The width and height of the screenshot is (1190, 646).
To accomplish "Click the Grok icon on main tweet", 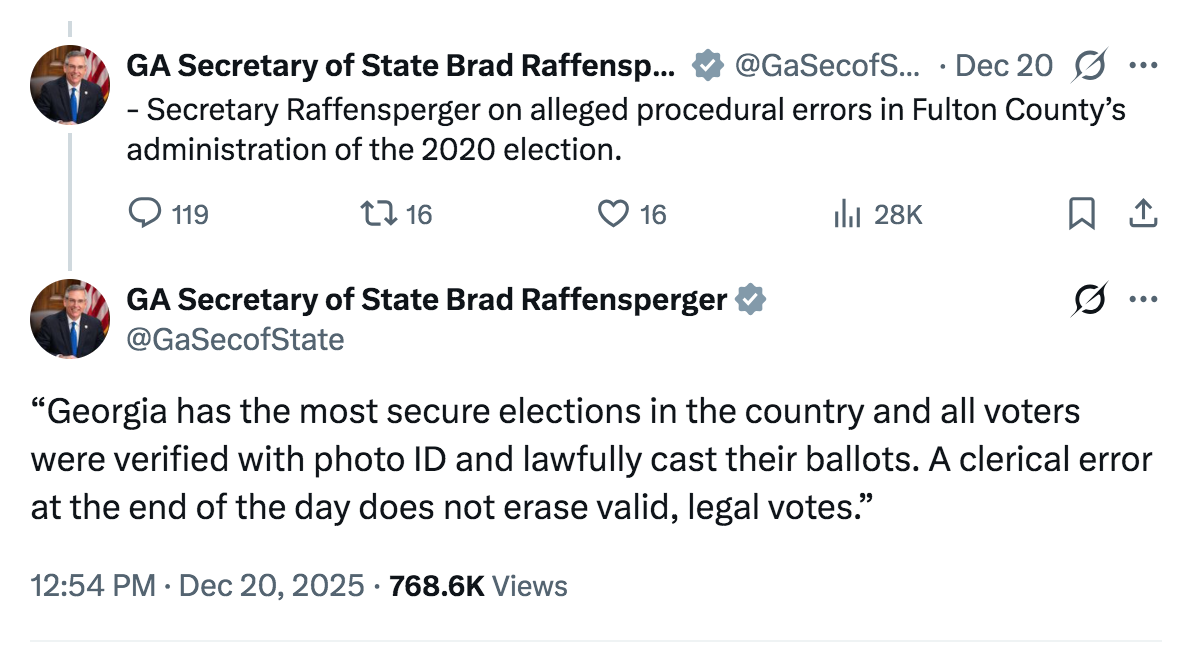I will (1087, 299).
